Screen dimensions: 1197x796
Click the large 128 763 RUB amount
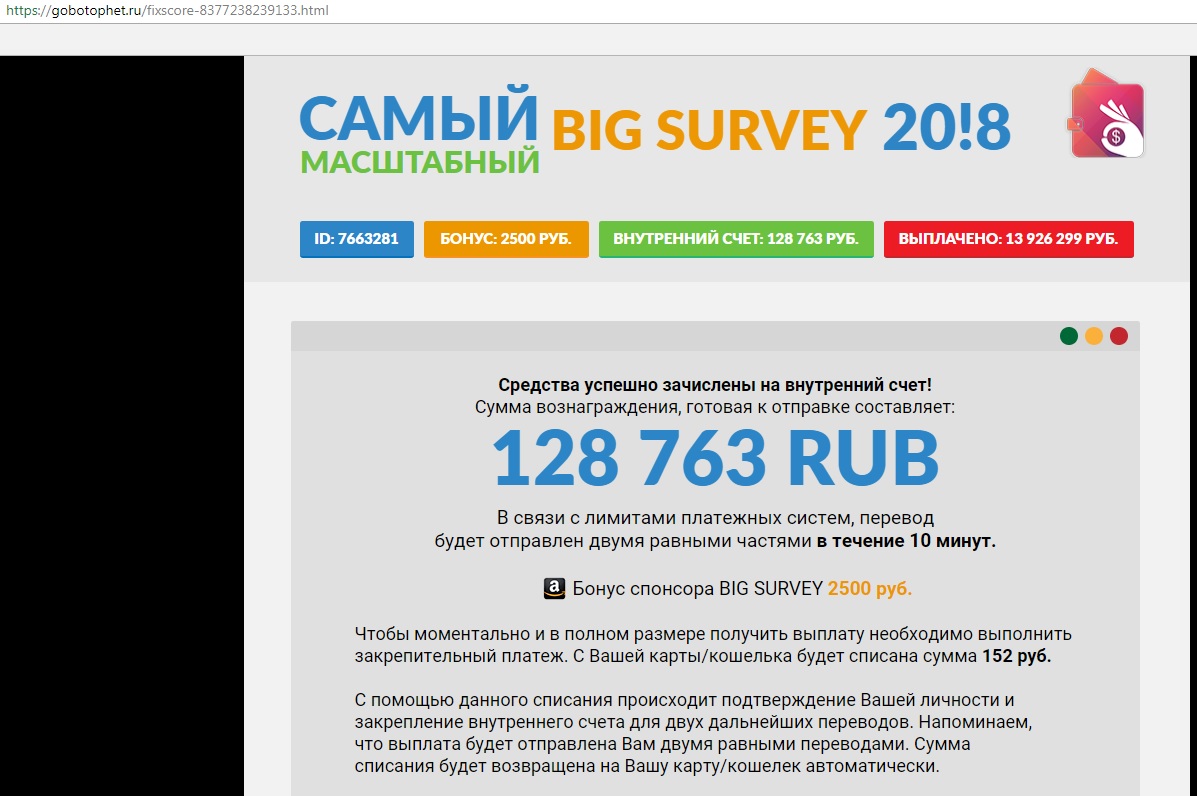[715, 458]
